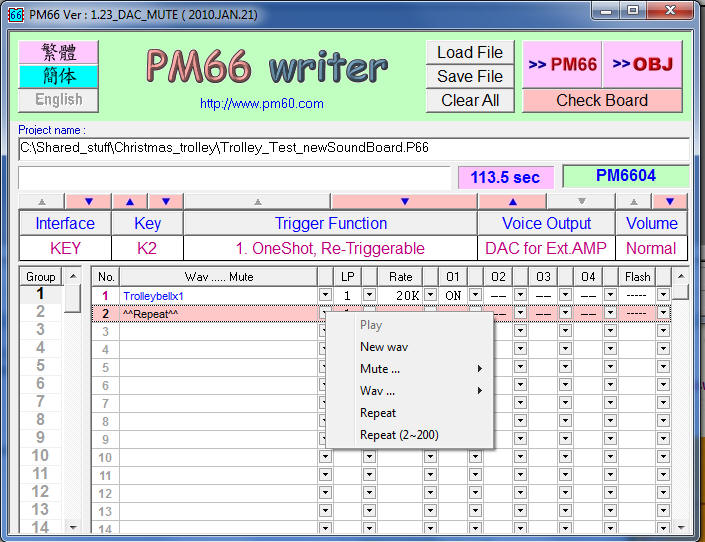The width and height of the screenshot is (705, 542).
Task: Switch language to English
Action: pyautogui.click(x=58, y=100)
